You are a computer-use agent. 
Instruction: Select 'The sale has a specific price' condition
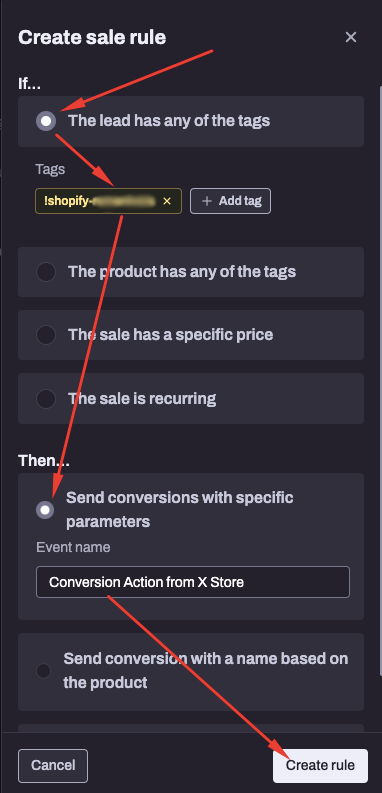tap(191, 335)
